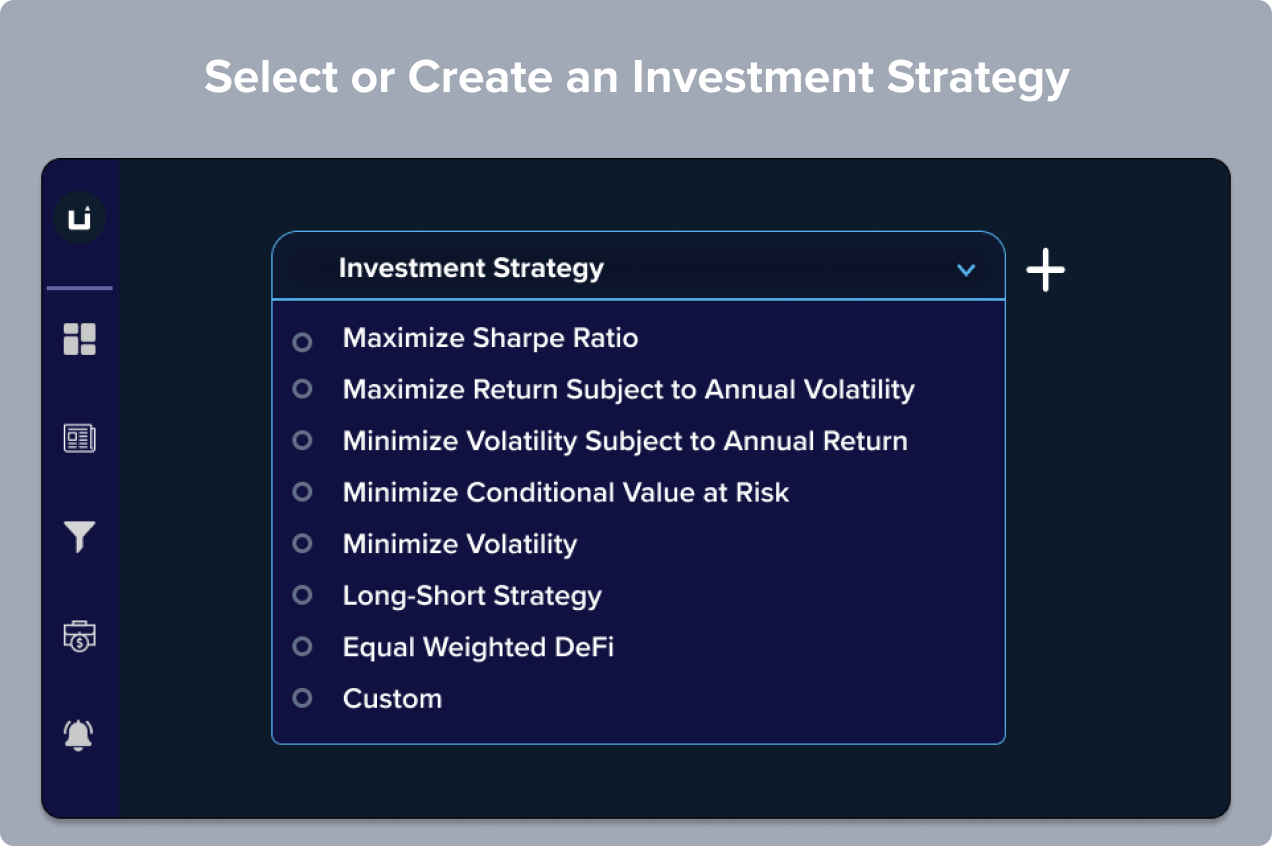
Task: Choose Minimize Conditional Value at Risk
Action: tap(566, 492)
